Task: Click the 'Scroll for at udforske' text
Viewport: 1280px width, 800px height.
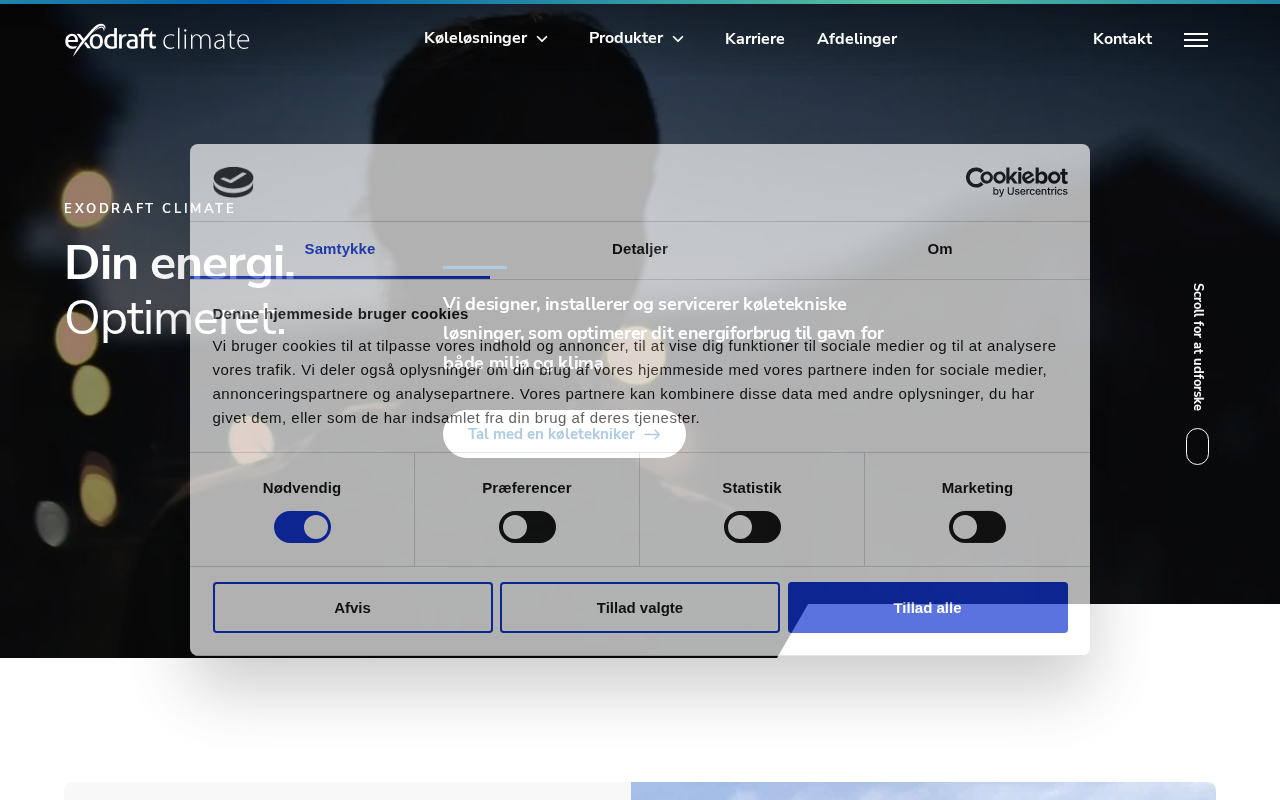Action: point(1198,347)
